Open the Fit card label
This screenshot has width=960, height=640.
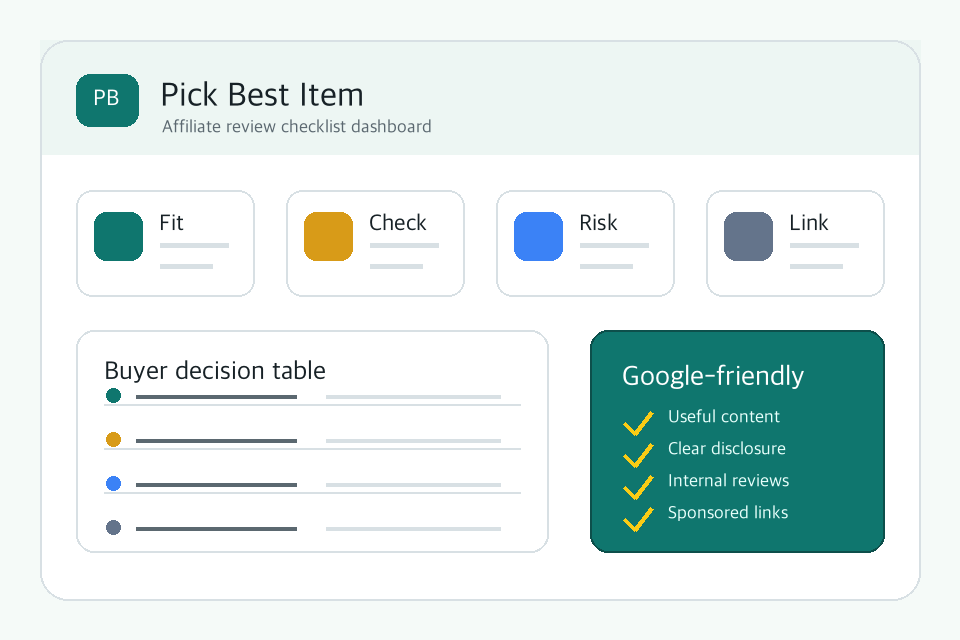pyautogui.click(x=171, y=222)
